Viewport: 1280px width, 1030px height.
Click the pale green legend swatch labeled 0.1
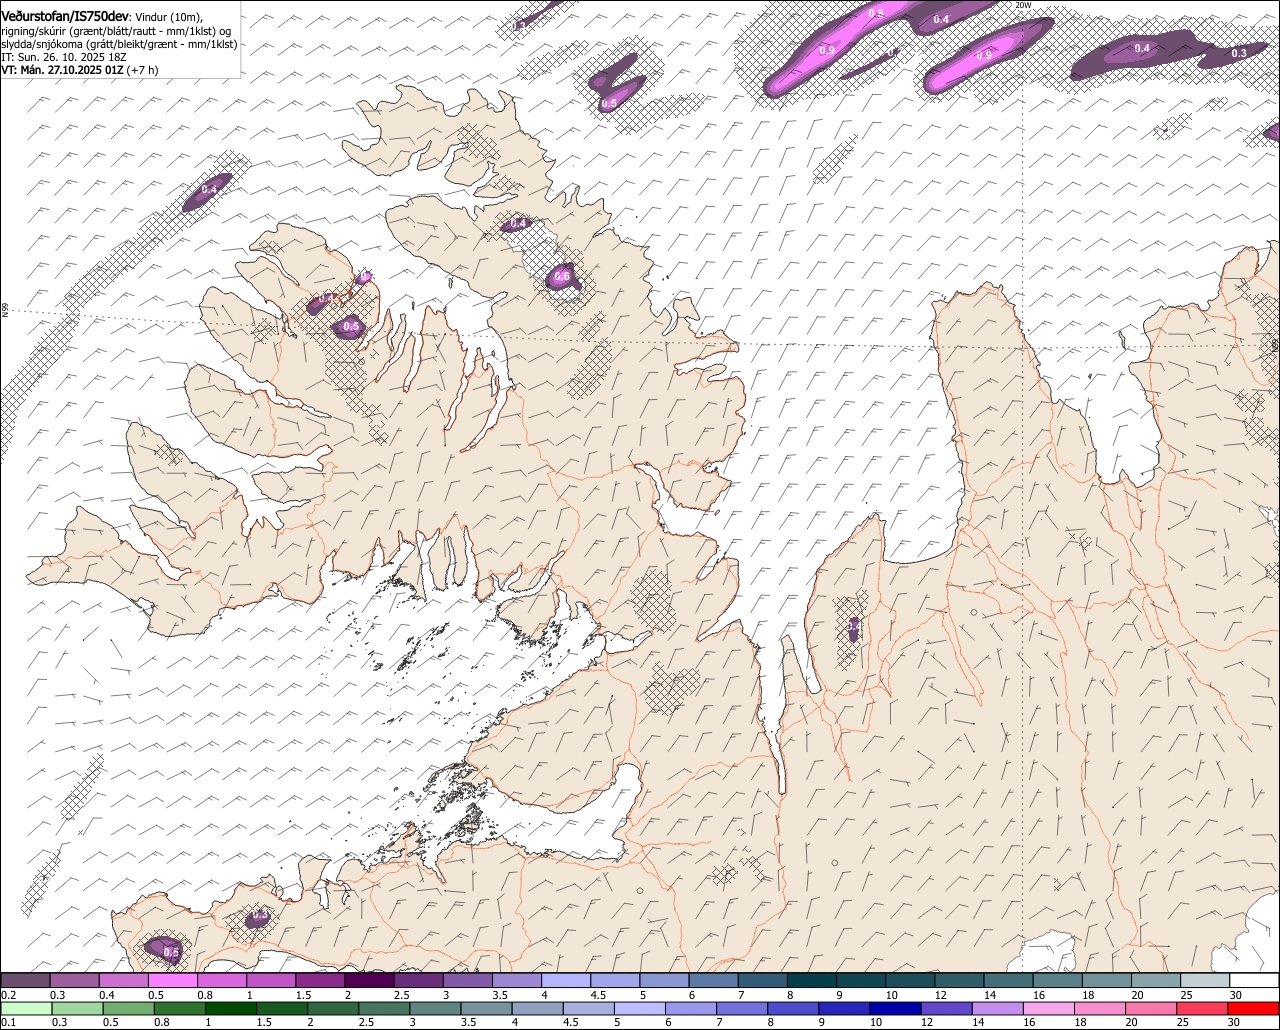pyautogui.click(x=26, y=1008)
